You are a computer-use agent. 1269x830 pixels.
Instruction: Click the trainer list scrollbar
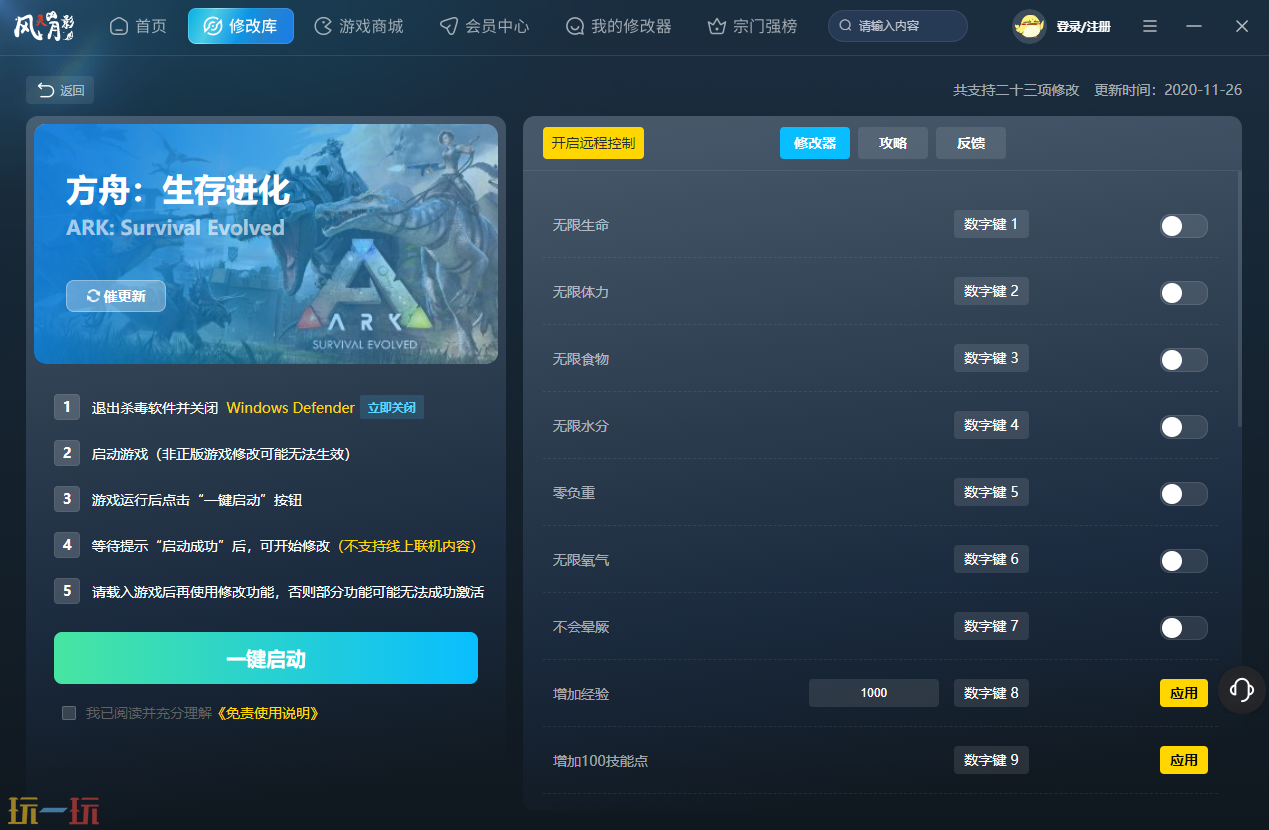[1238, 300]
